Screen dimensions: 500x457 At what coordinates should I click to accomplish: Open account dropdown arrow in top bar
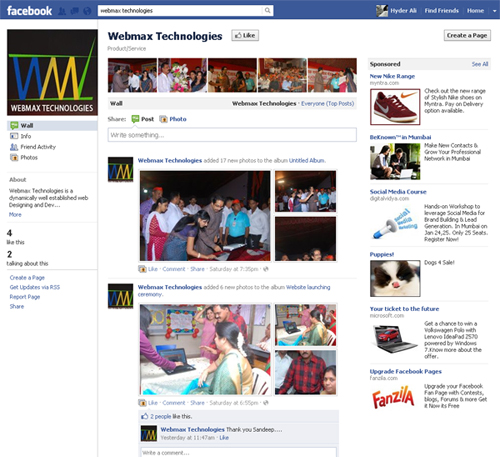tap(494, 11)
